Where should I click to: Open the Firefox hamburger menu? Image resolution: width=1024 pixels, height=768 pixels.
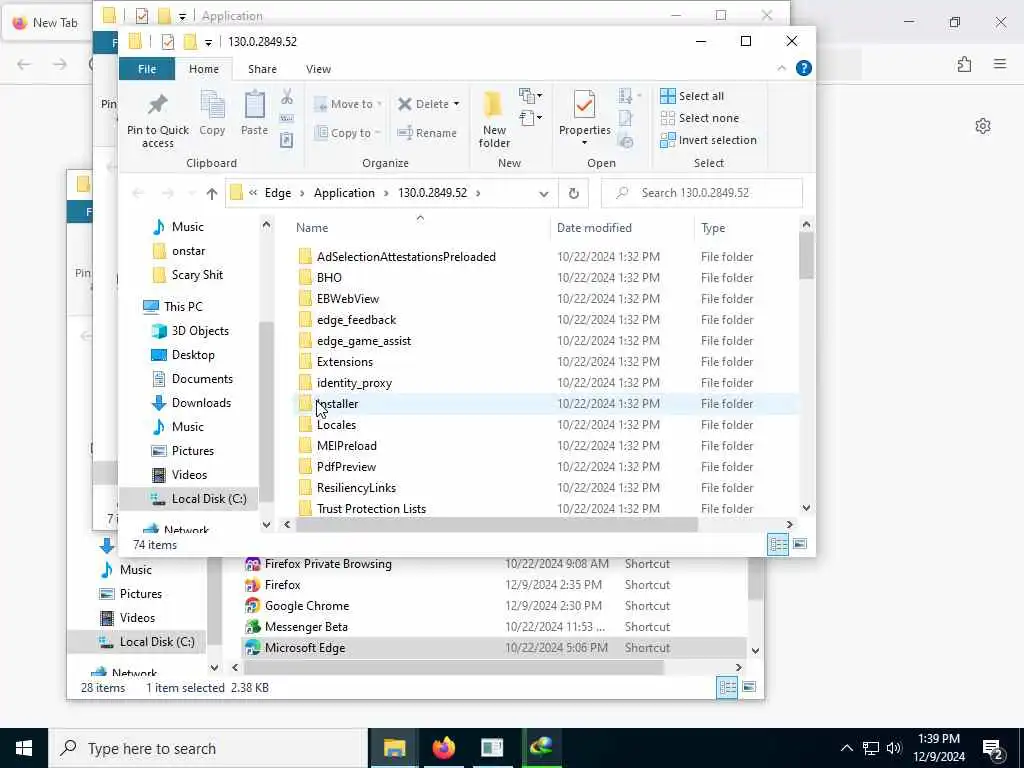(1000, 63)
